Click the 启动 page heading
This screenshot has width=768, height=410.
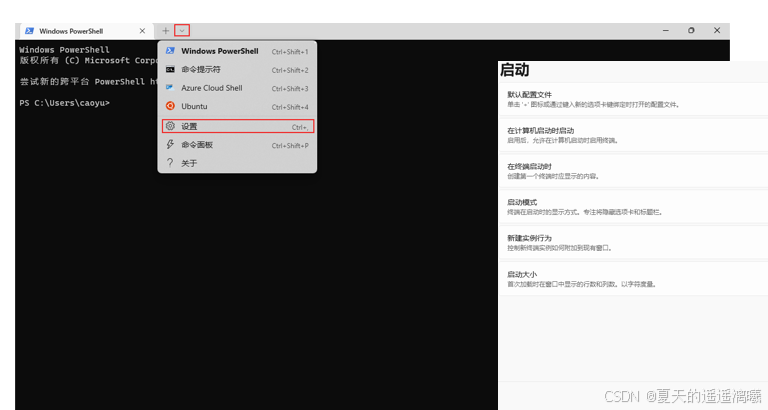[x=514, y=70]
